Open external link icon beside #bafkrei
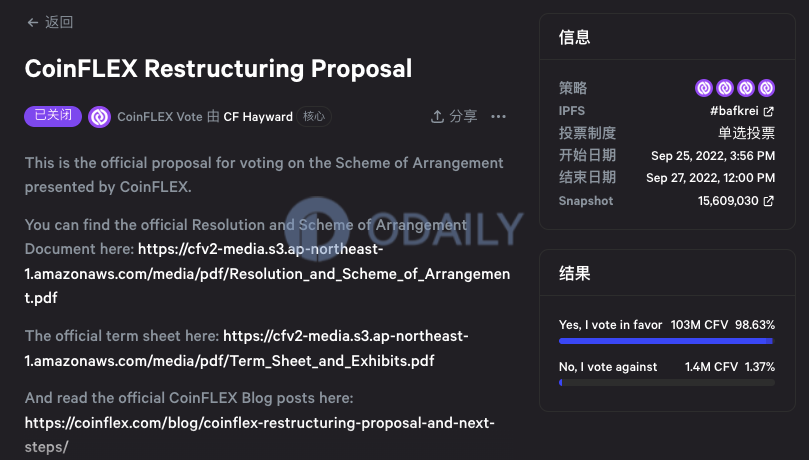This screenshot has width=809, height=460. point(769,111)
